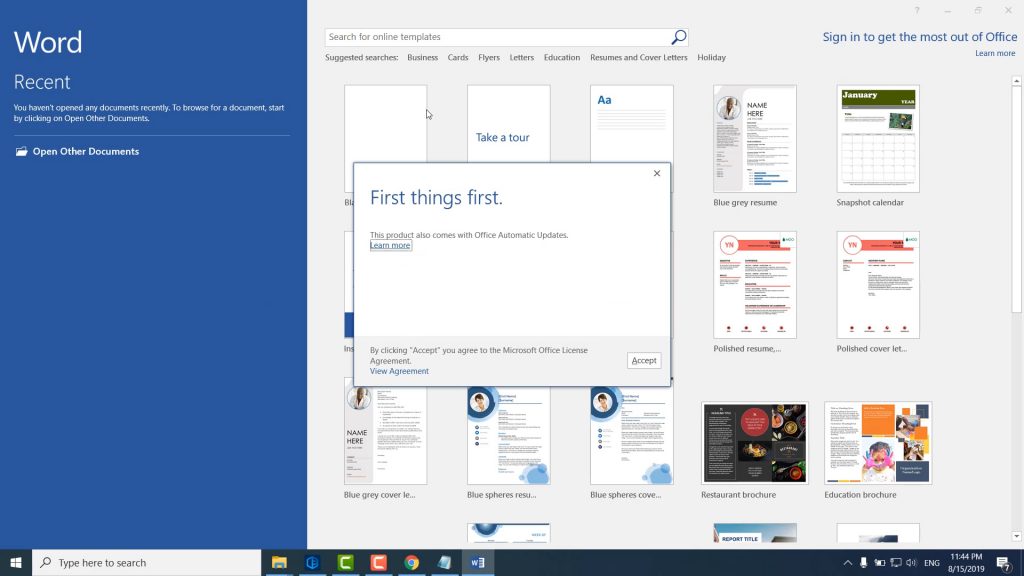This screenshot has width=1024, height=576.
Task: Choose the Polished resume template
Action: click(755, 285)
